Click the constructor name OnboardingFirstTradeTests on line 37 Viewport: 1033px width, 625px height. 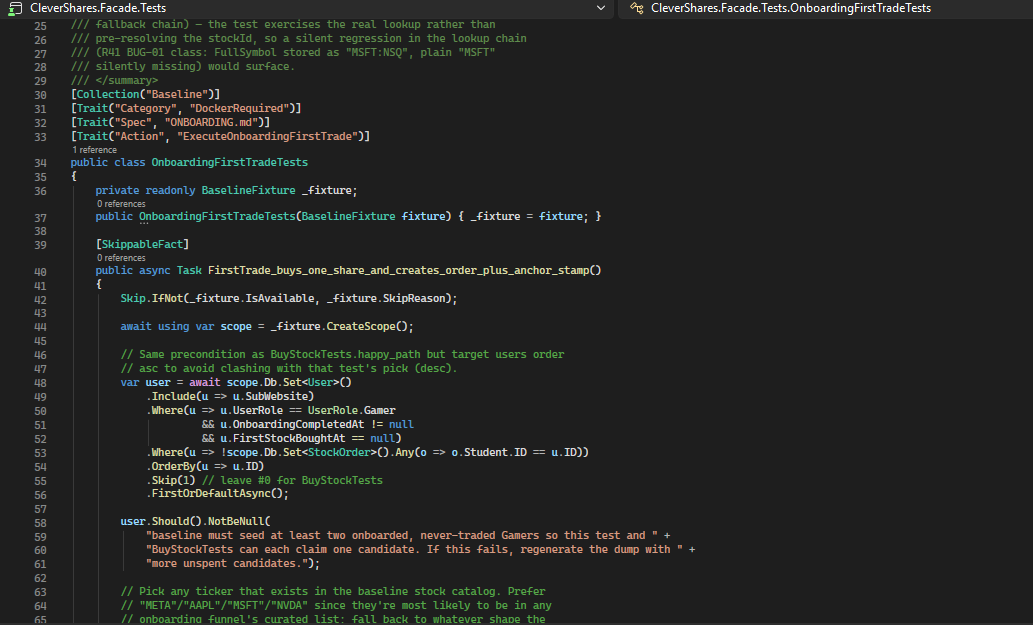point(217,216)
